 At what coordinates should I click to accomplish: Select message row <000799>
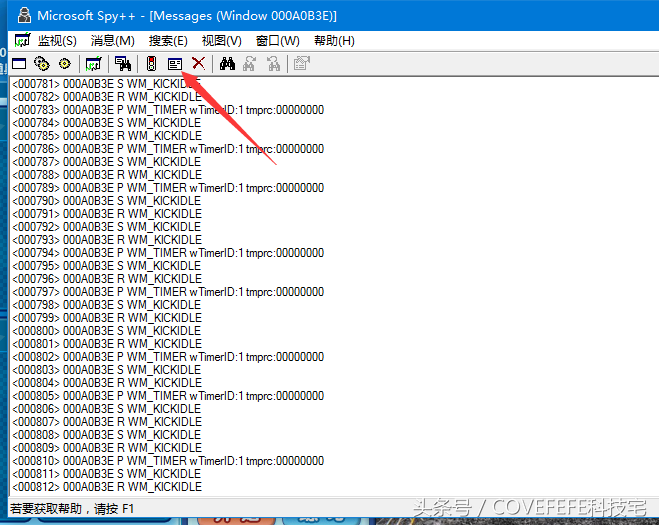[107, 318]
